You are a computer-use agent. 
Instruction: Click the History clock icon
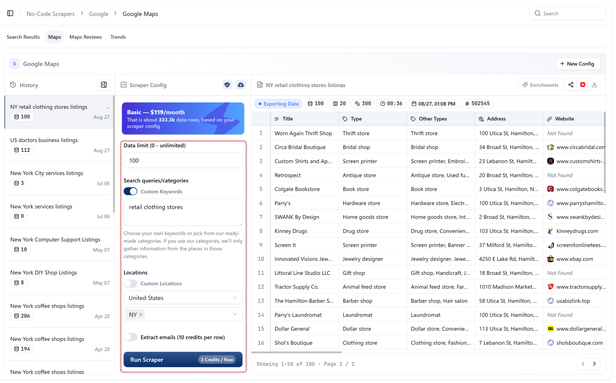[x=13, y=85]
